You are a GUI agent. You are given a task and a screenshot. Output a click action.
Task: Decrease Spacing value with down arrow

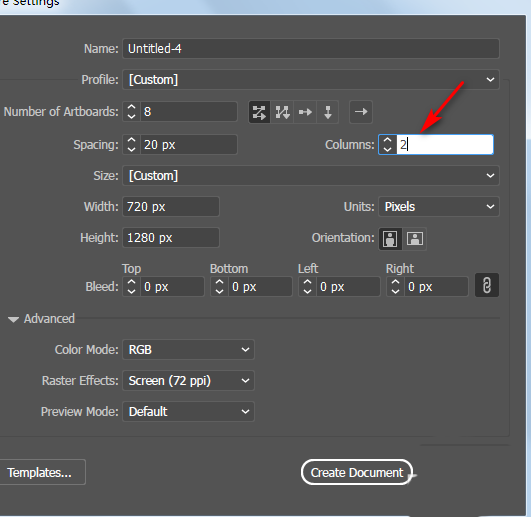(131, 149)
